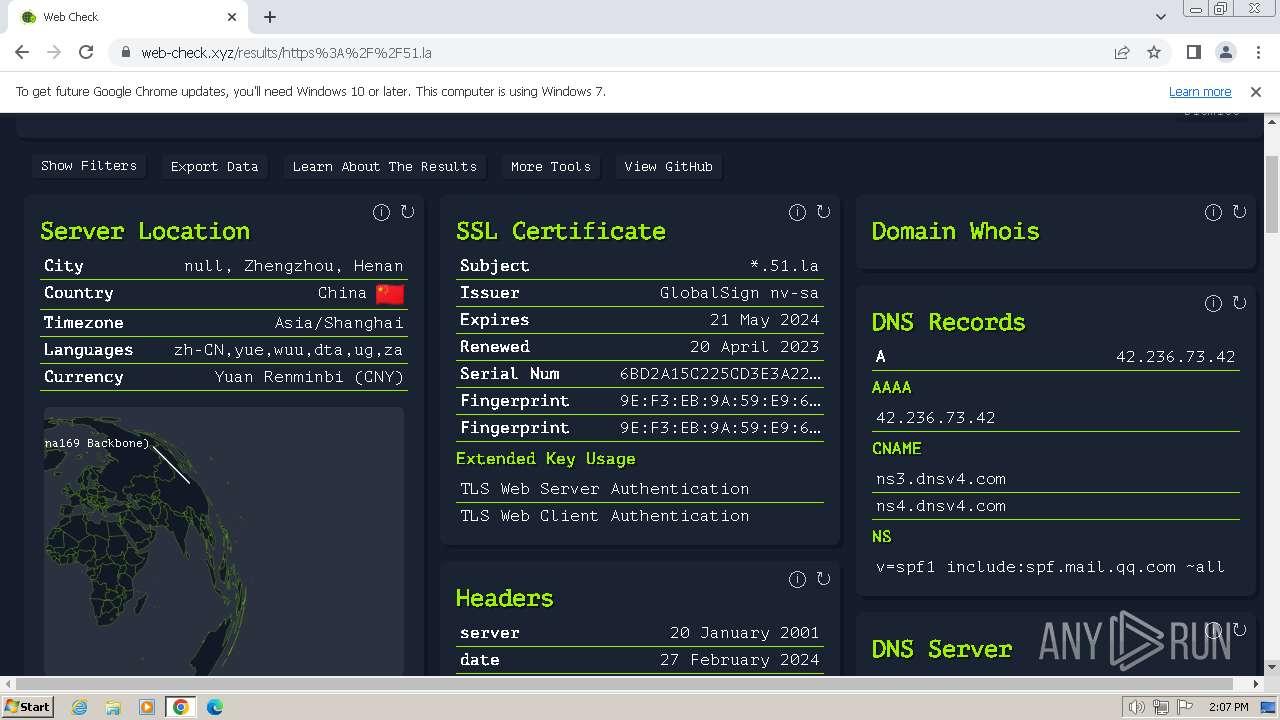Select subject value '*.51.la'
Viewport: 1280px width, 720px height.
tap(784, 266)
